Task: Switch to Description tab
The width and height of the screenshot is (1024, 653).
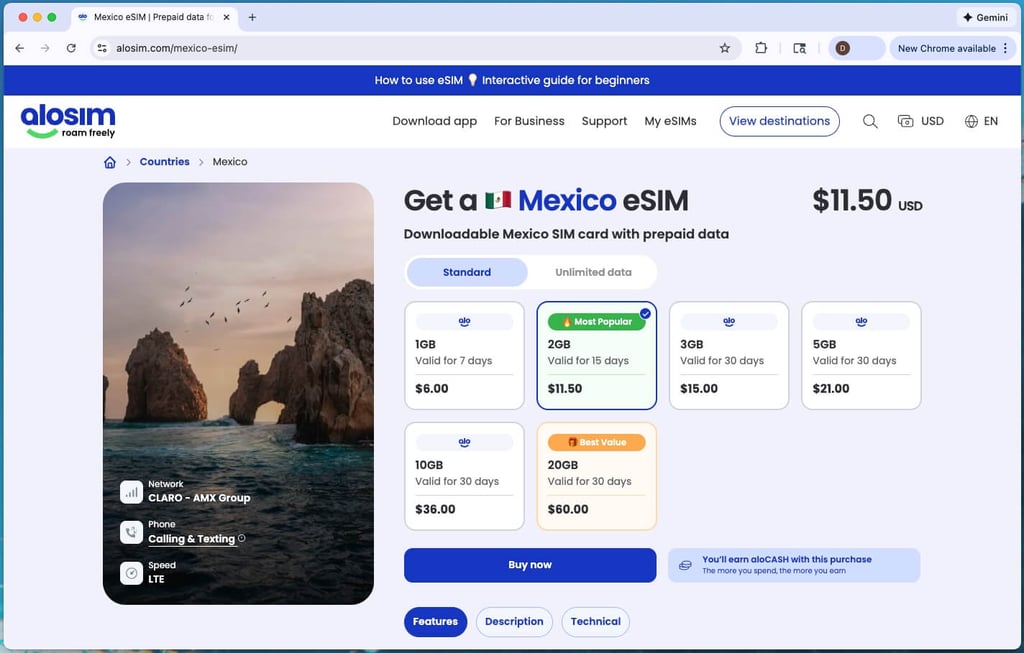Action: pyautogui.click(x=514, y=622)
